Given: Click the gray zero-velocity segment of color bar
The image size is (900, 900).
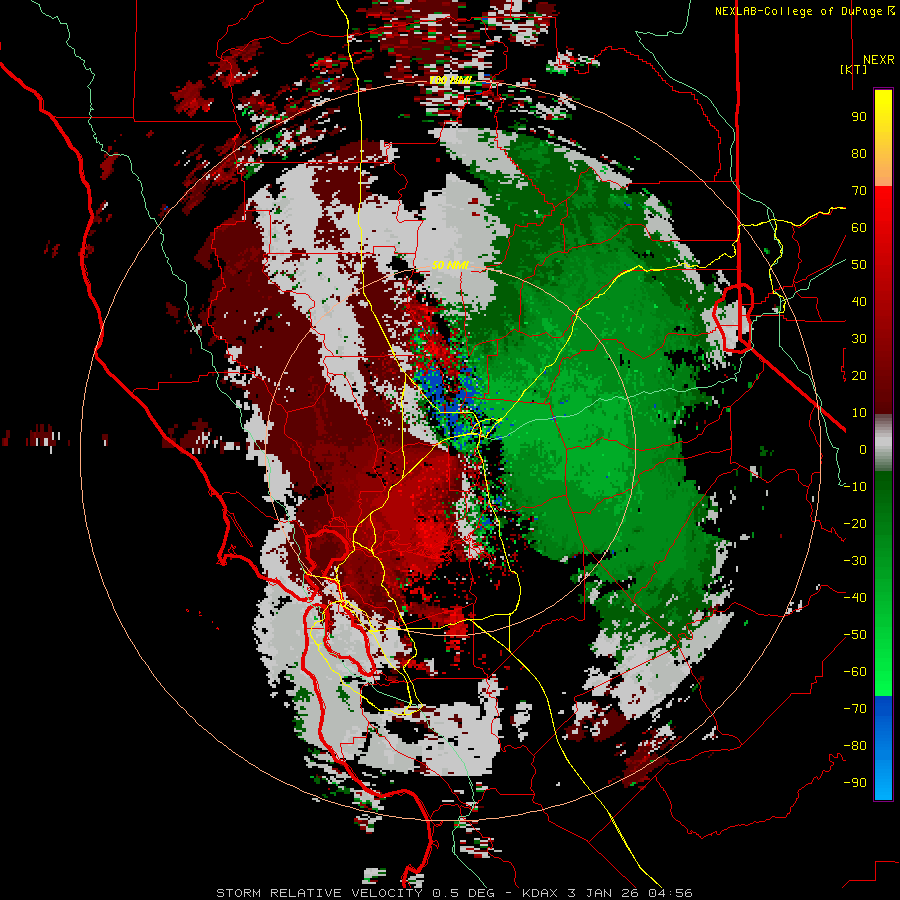Looking at the screenshot, I should tap(883, 443).
